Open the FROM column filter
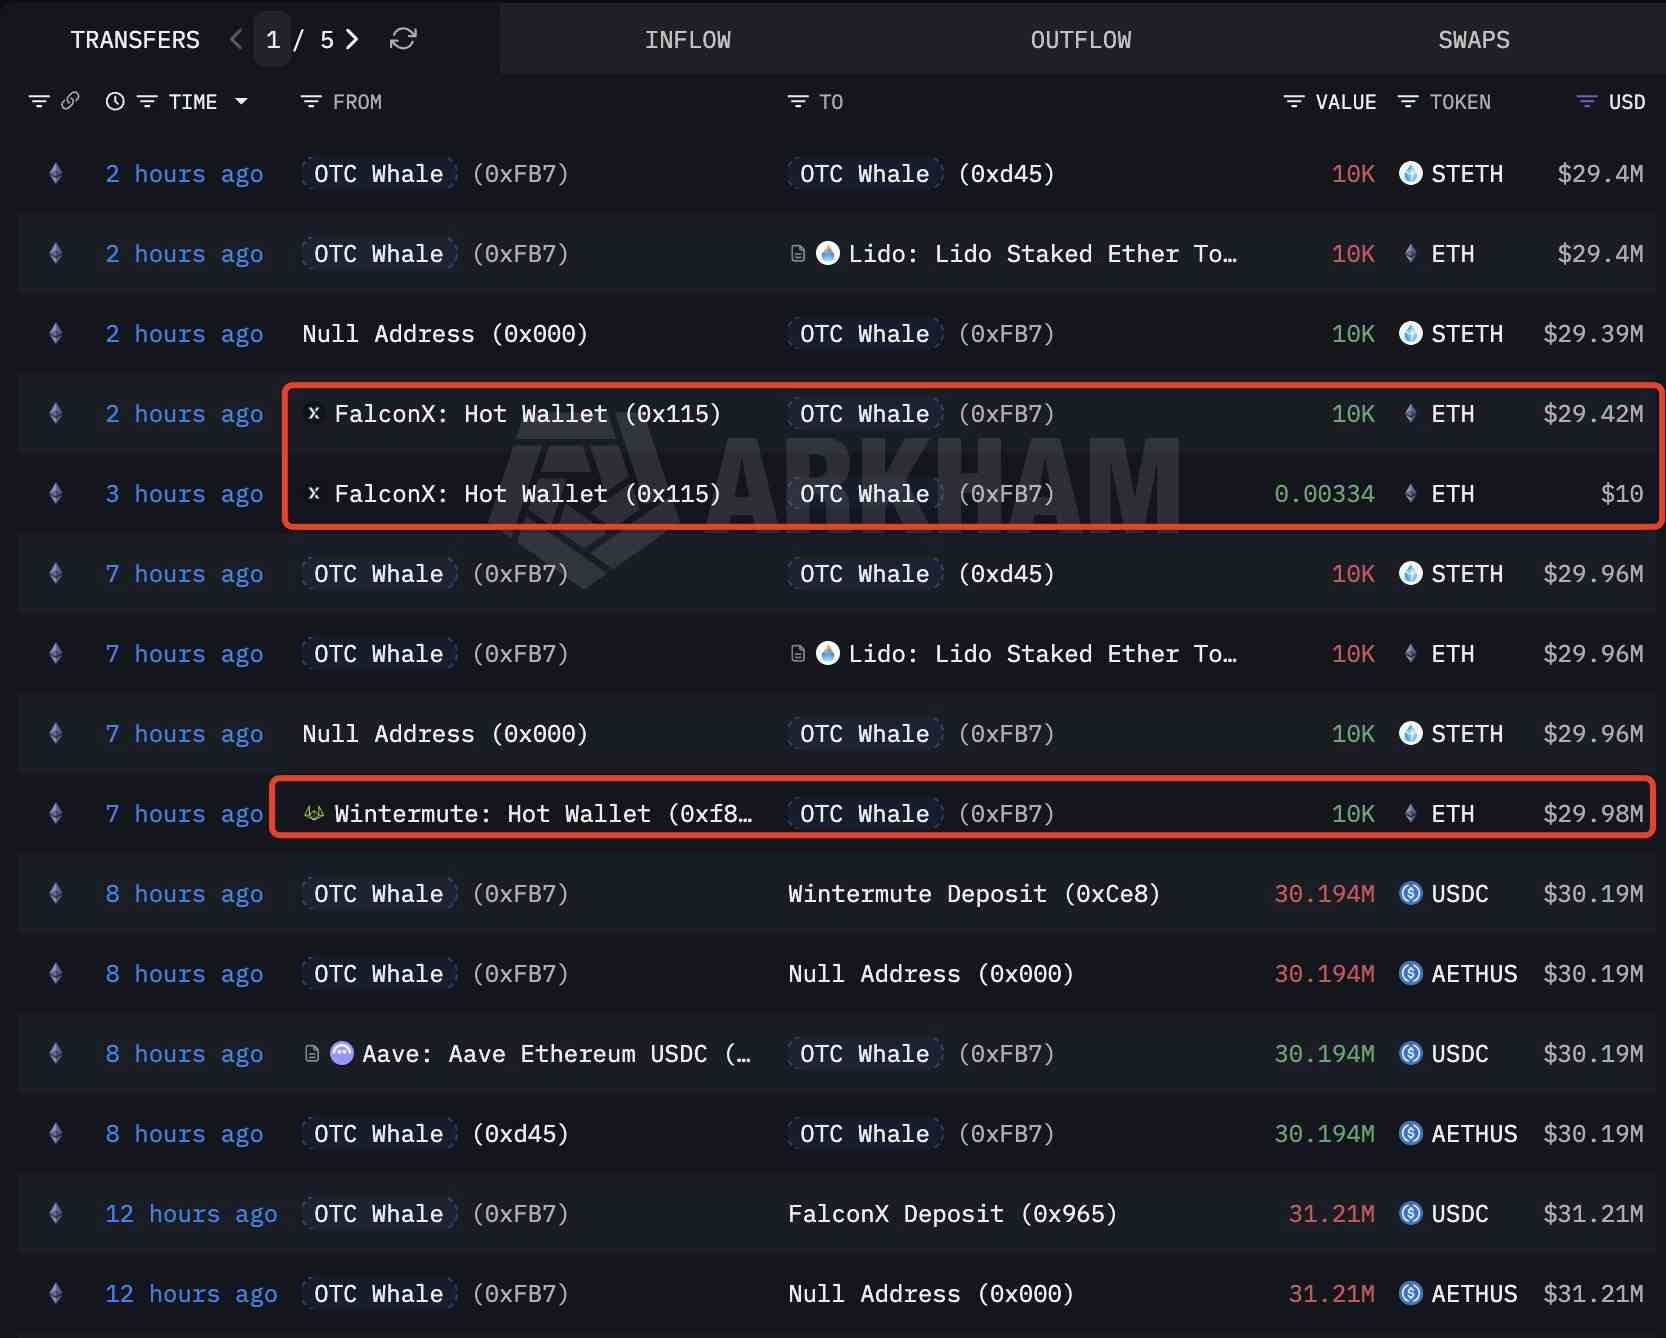This screenshot has height=1338, width=1666. (311, 102)
